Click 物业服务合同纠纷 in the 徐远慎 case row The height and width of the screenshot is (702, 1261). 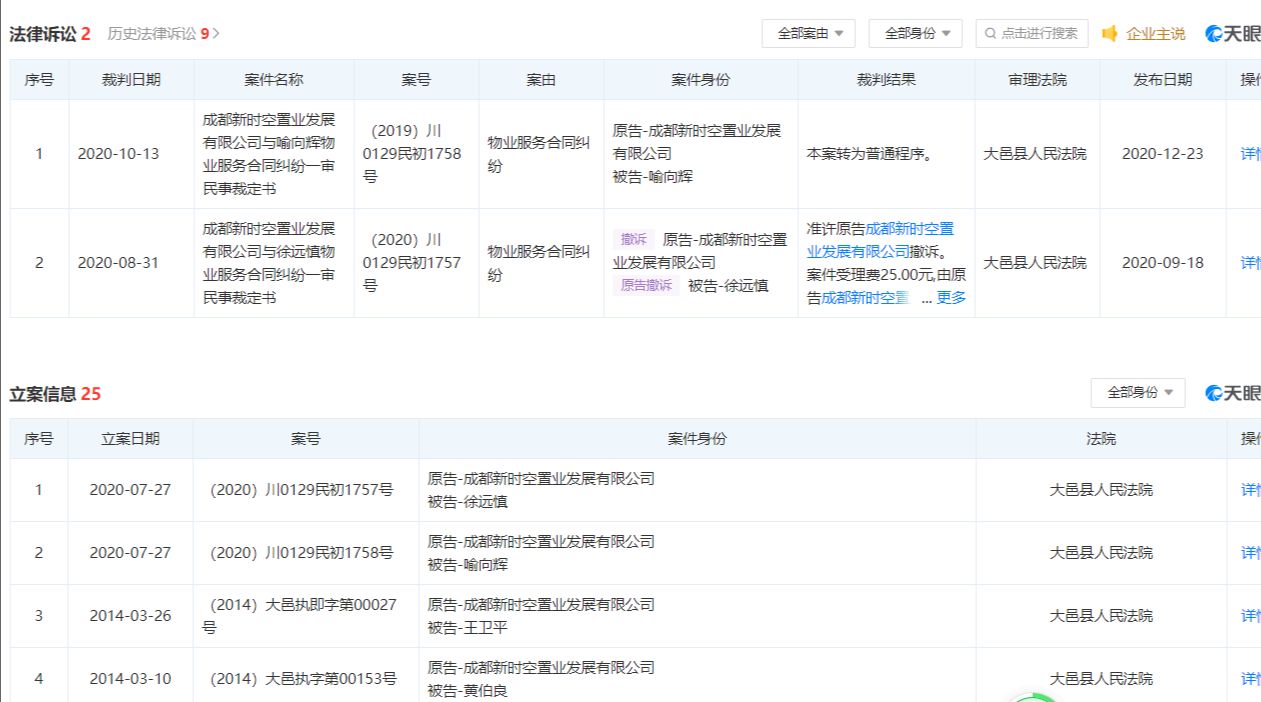pyautogui.click(x=538, y=263)
